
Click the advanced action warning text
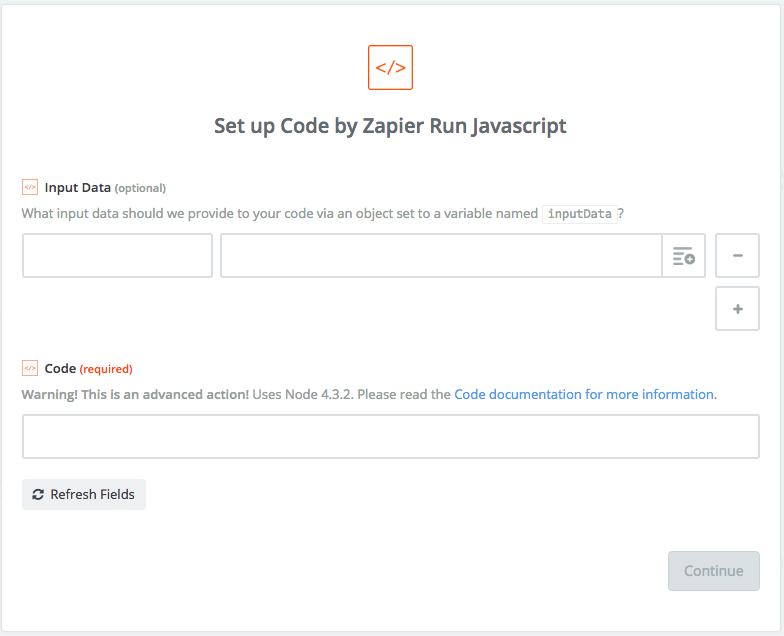coord(135,394)
